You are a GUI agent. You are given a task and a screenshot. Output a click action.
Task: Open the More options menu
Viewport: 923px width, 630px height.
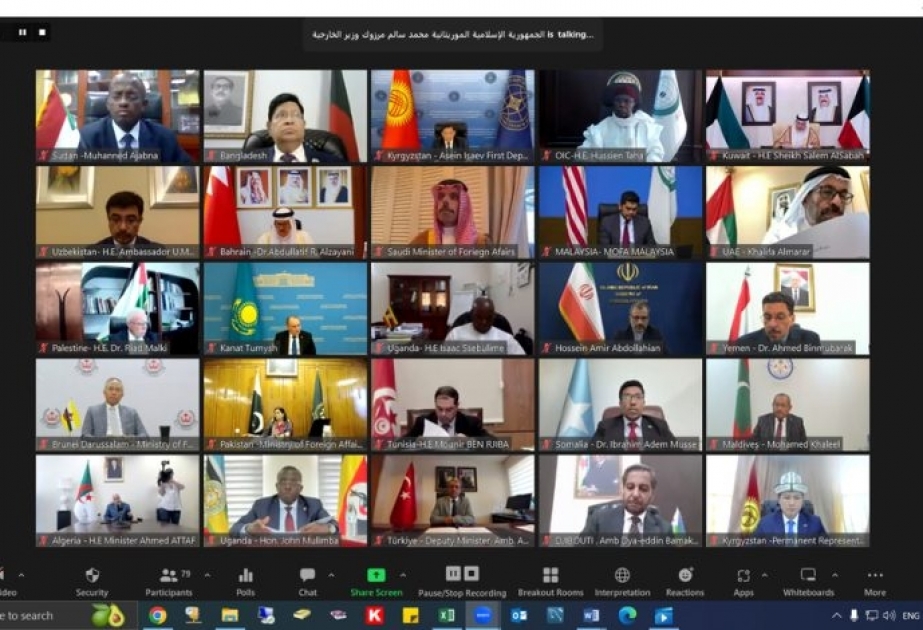(875, 582)
